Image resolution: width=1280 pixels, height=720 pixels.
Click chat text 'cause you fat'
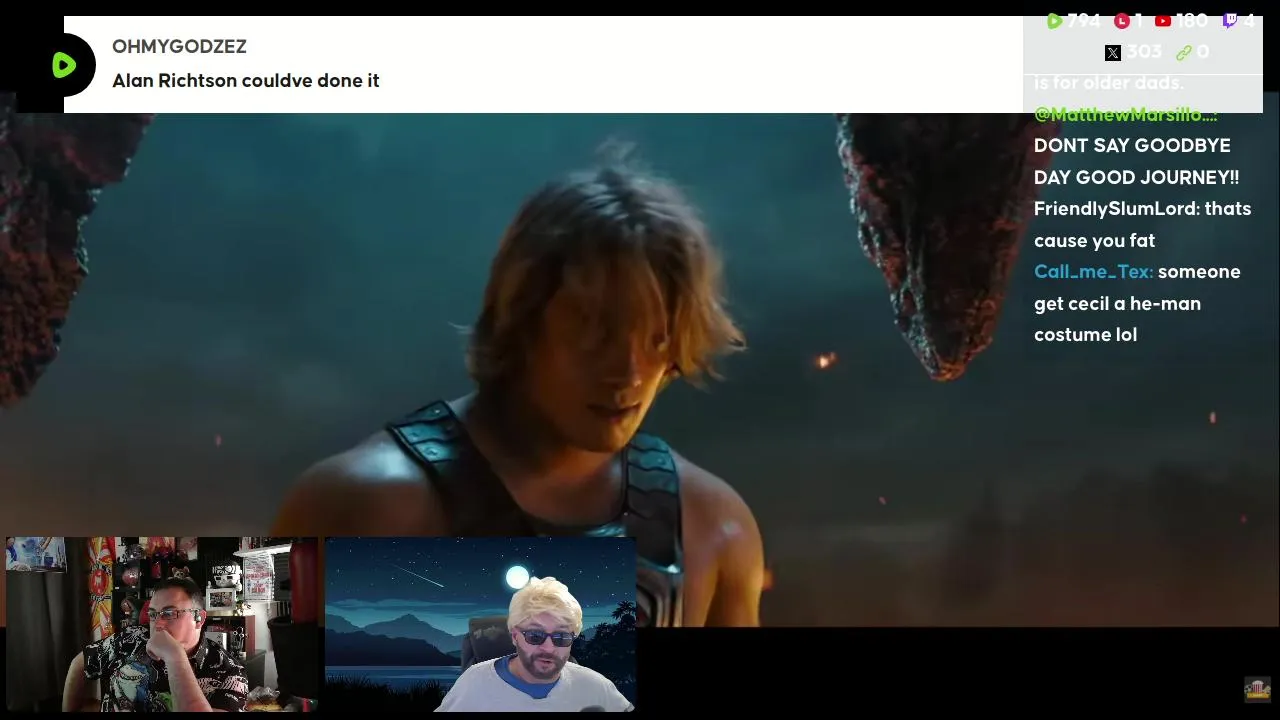1094,241
